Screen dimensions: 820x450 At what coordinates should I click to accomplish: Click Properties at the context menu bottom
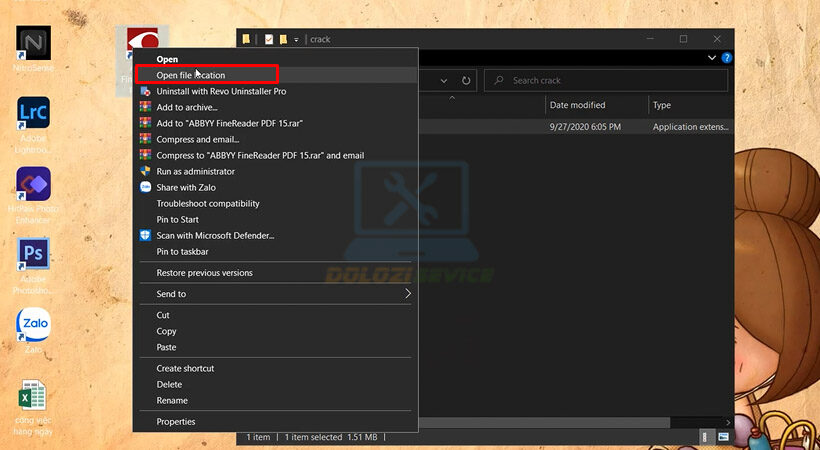pyautogui.click(x=176, y=421)
